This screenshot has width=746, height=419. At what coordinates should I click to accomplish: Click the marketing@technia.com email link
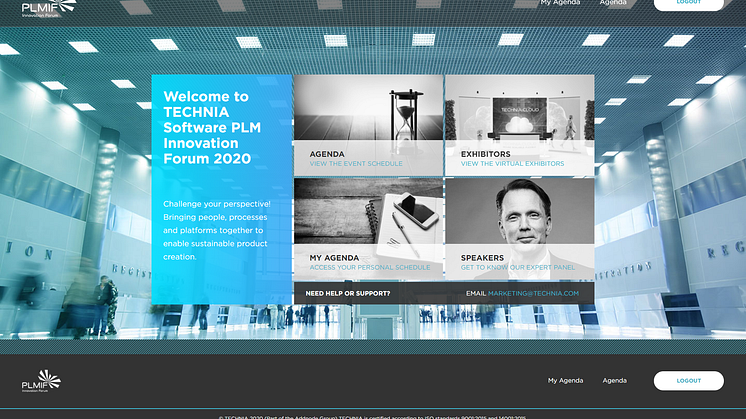tap(533, 293)
